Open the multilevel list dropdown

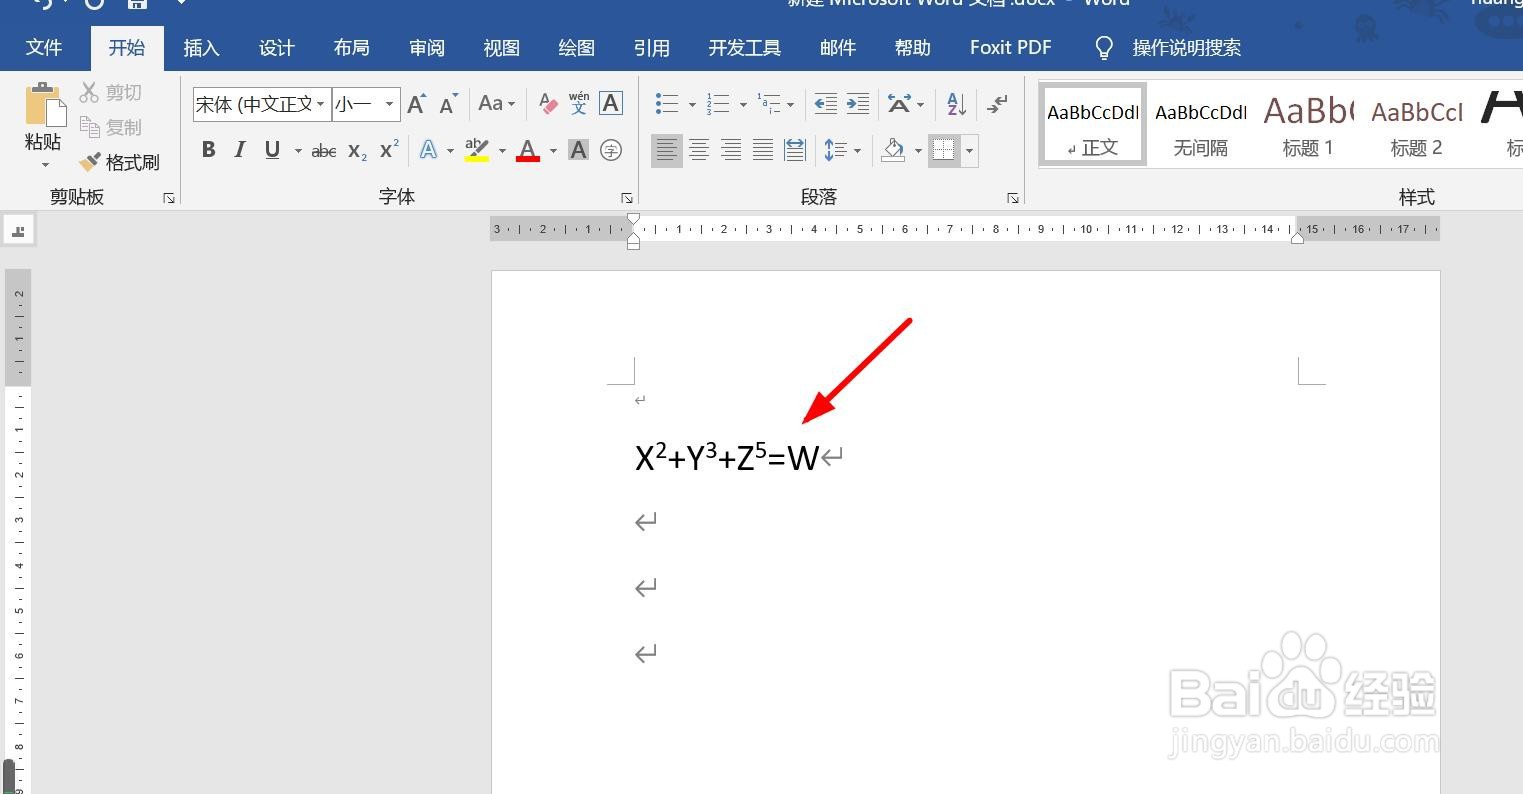click(790, 104)
